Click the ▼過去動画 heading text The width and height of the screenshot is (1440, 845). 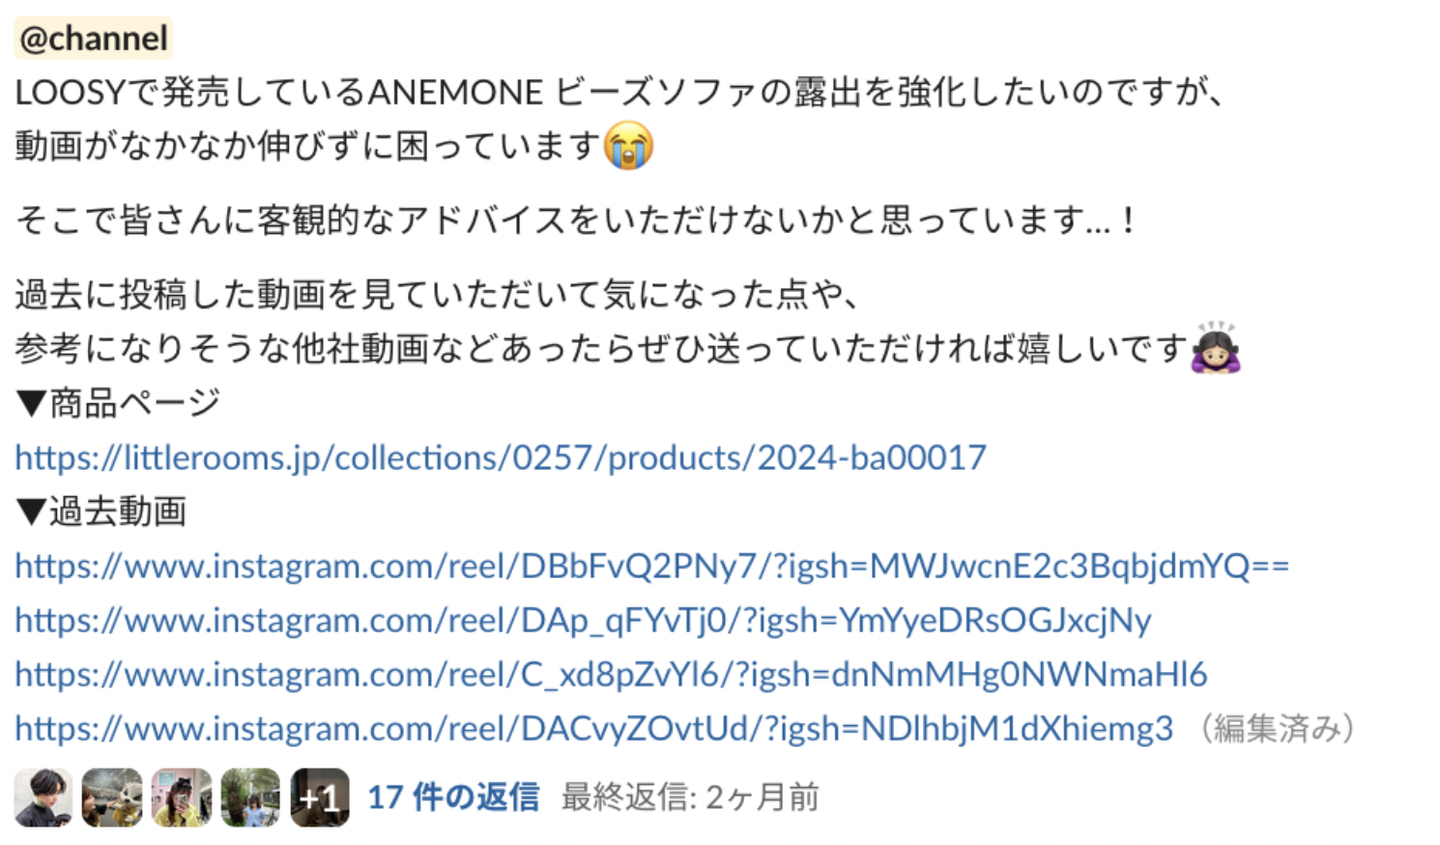pyautogui.click(x=101, y=511)
